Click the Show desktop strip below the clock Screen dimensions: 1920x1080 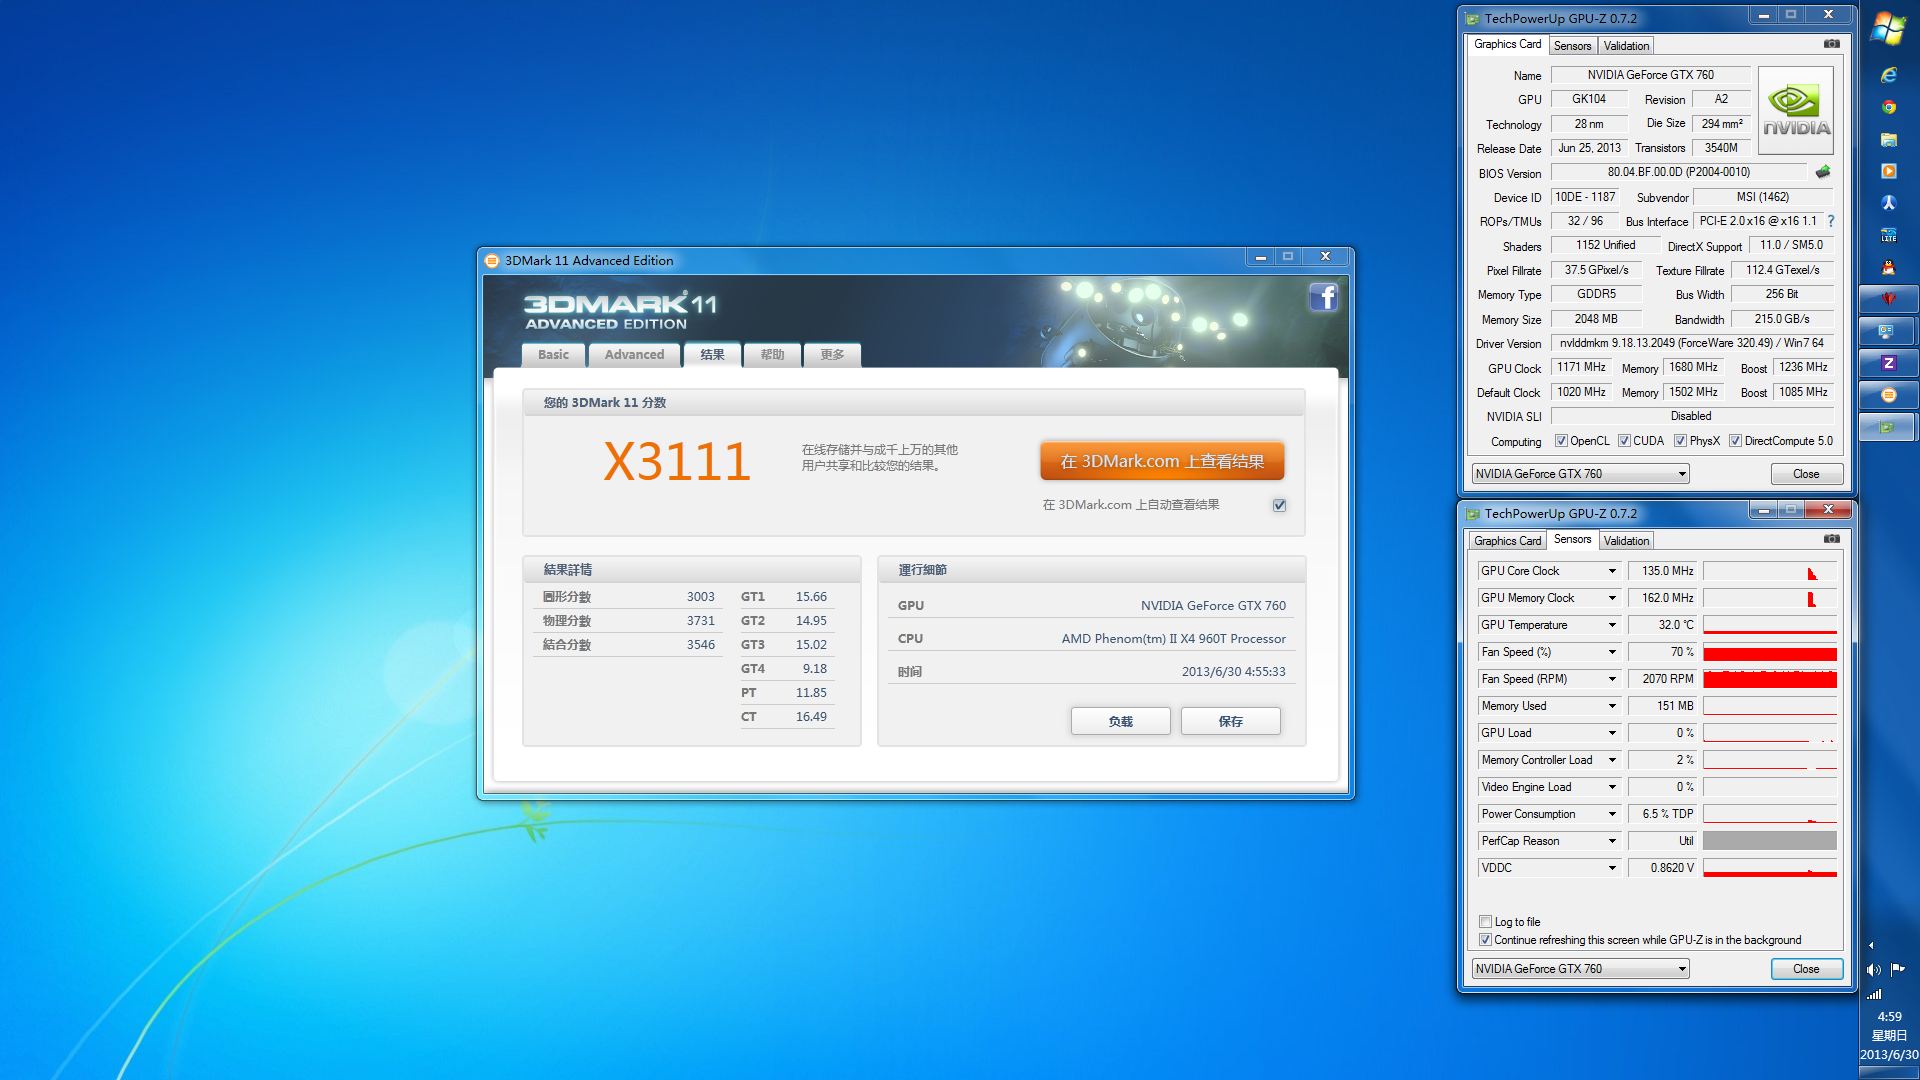pos(1889,1073)
